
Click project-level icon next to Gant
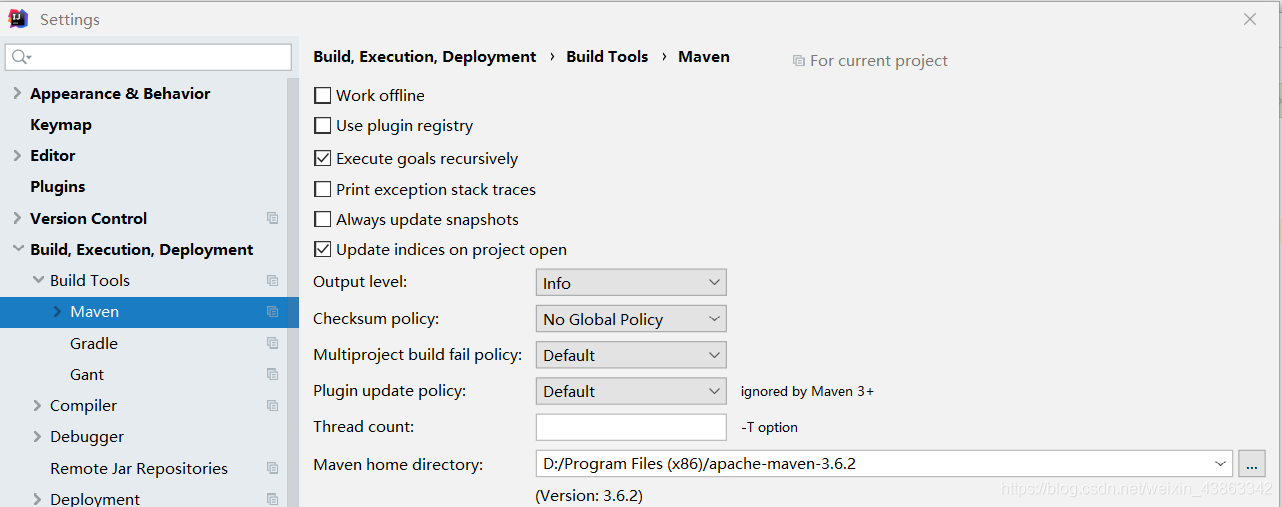(x=272, y=374)
